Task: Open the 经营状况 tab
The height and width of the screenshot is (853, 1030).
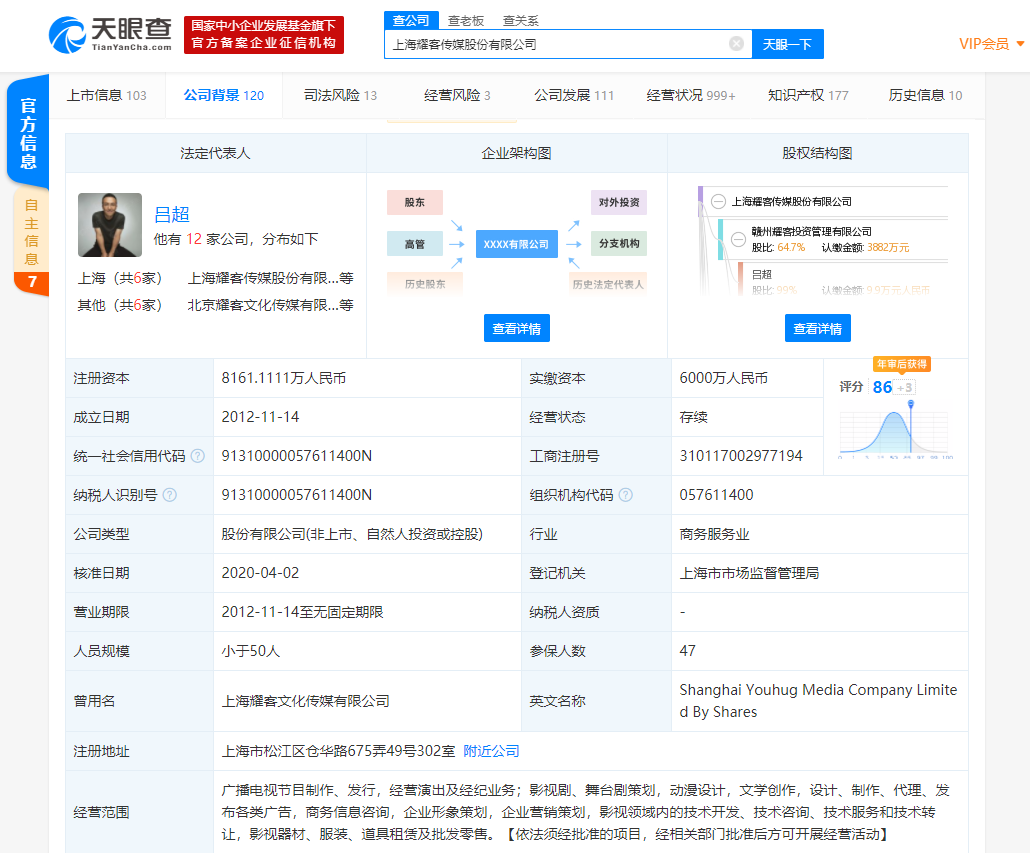Action: pos(691,95)
